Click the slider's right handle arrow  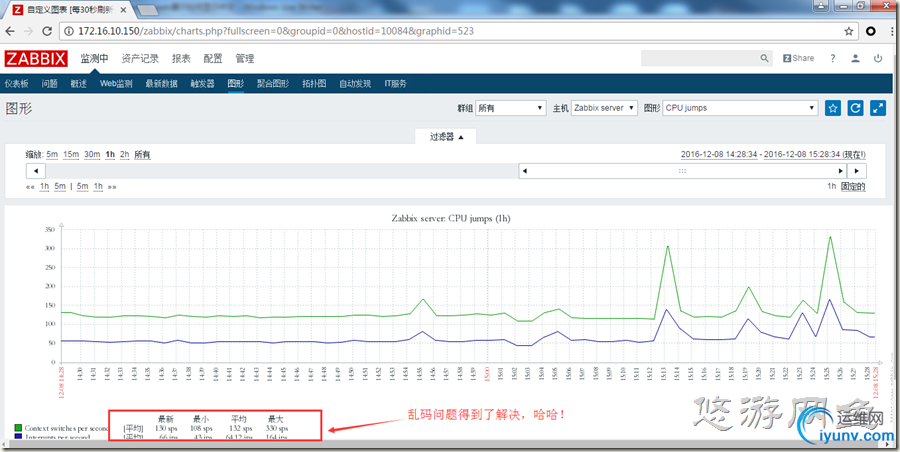pos(841,171)
